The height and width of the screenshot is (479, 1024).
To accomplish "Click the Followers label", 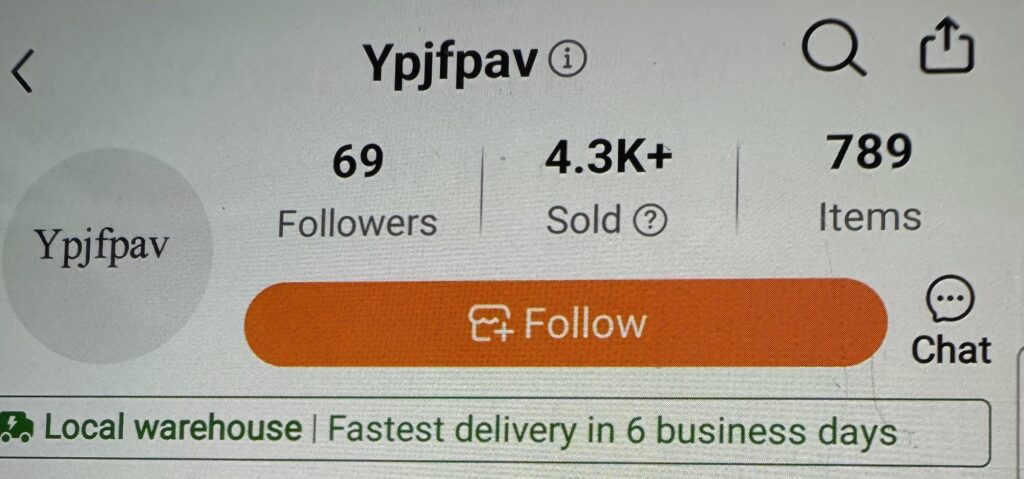I will click(357, 223).
